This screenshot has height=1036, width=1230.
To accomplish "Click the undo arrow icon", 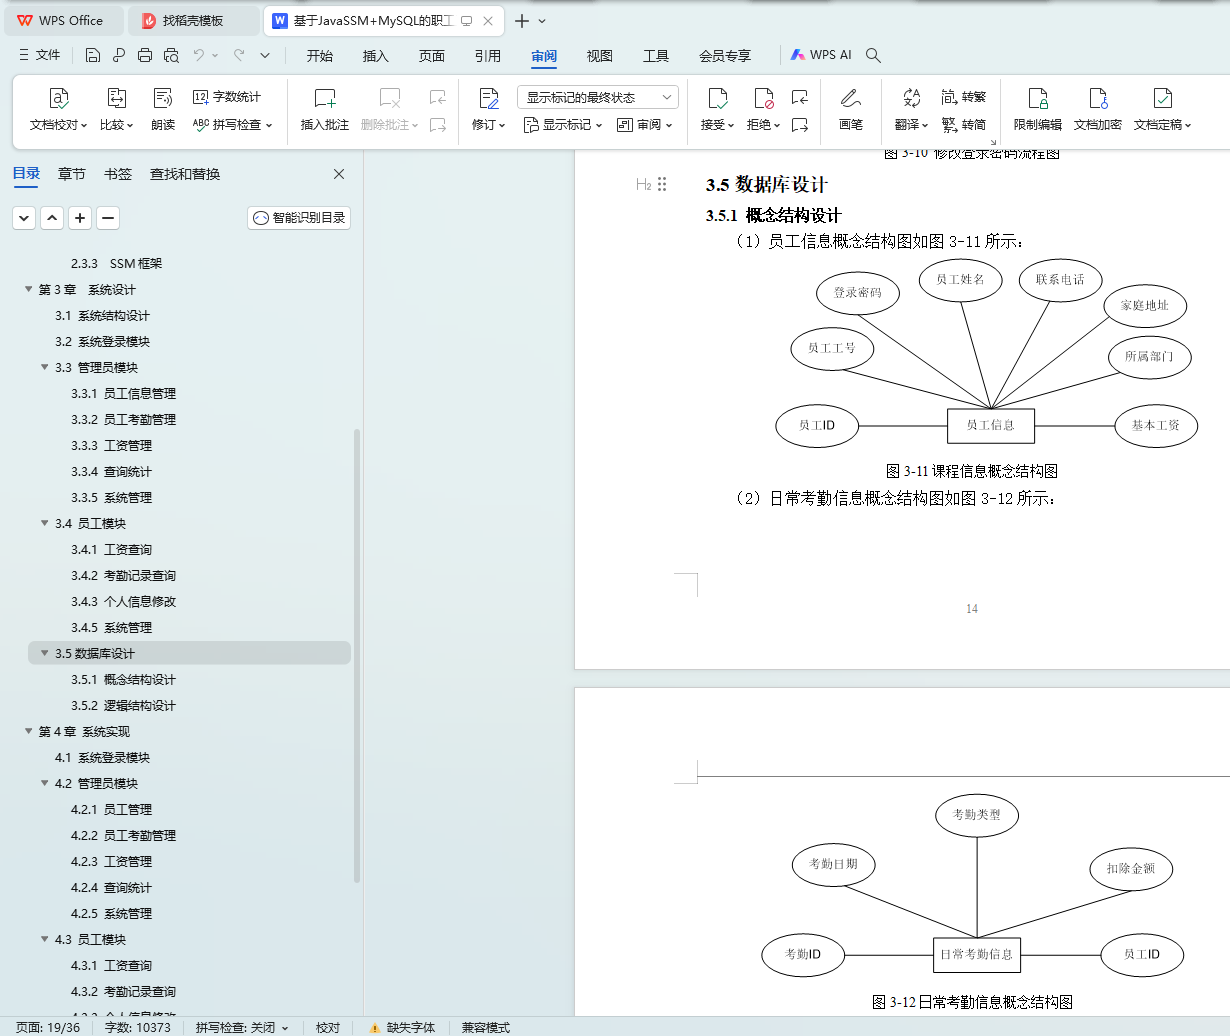I will pyautogui.click(x=199, y=55).
